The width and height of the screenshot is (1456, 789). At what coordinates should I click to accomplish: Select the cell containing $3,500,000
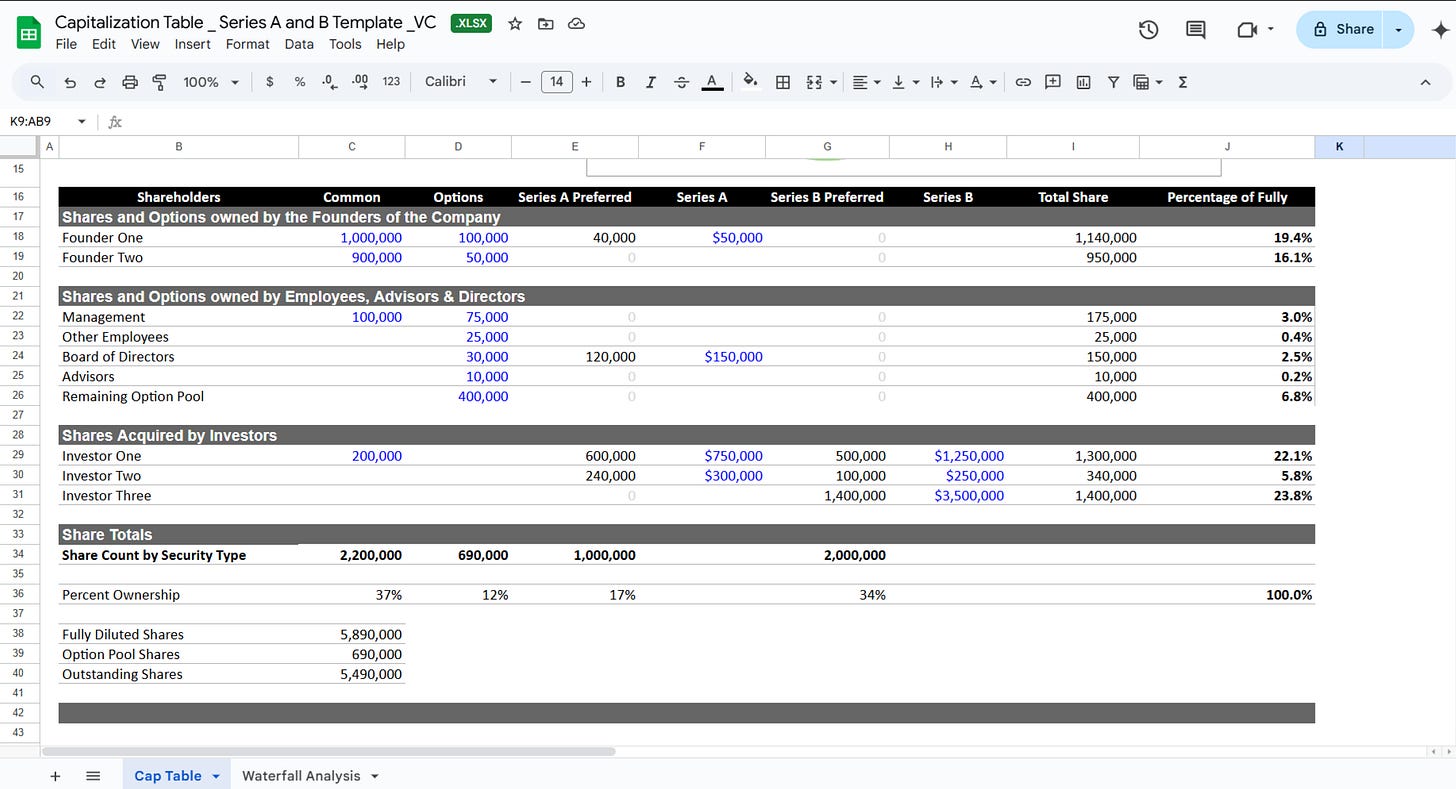tap(948, 496)
